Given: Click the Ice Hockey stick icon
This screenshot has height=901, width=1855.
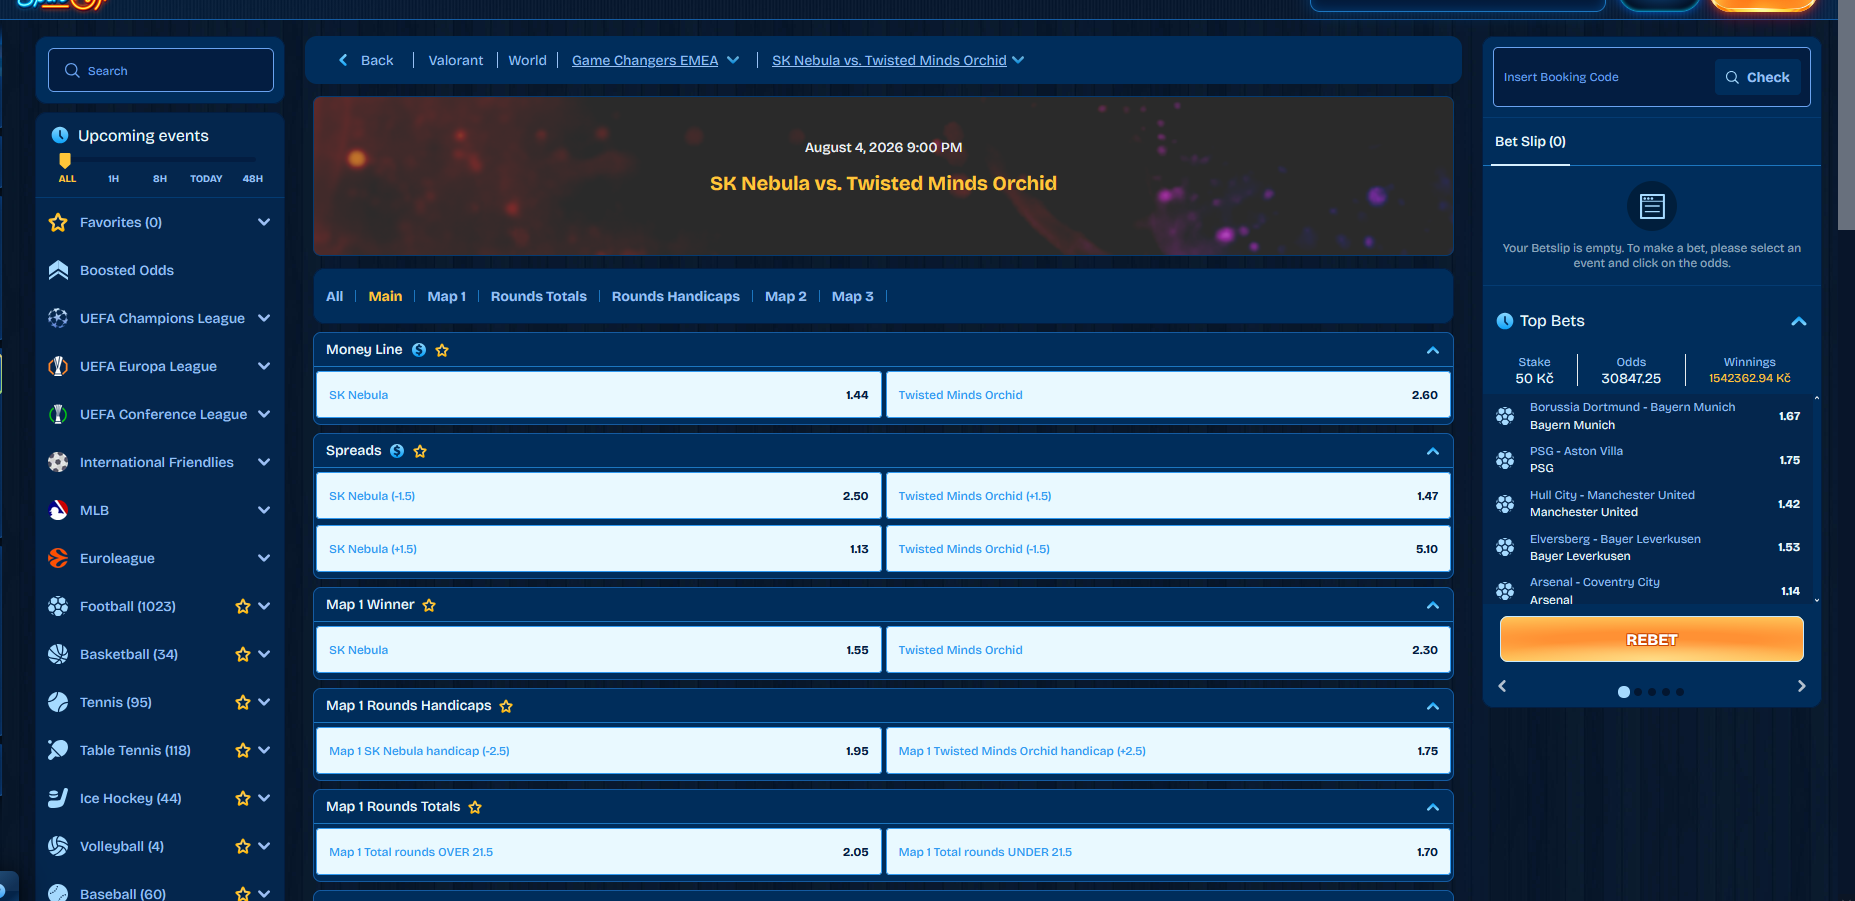Looking at the screenshot, I should 58,798.
